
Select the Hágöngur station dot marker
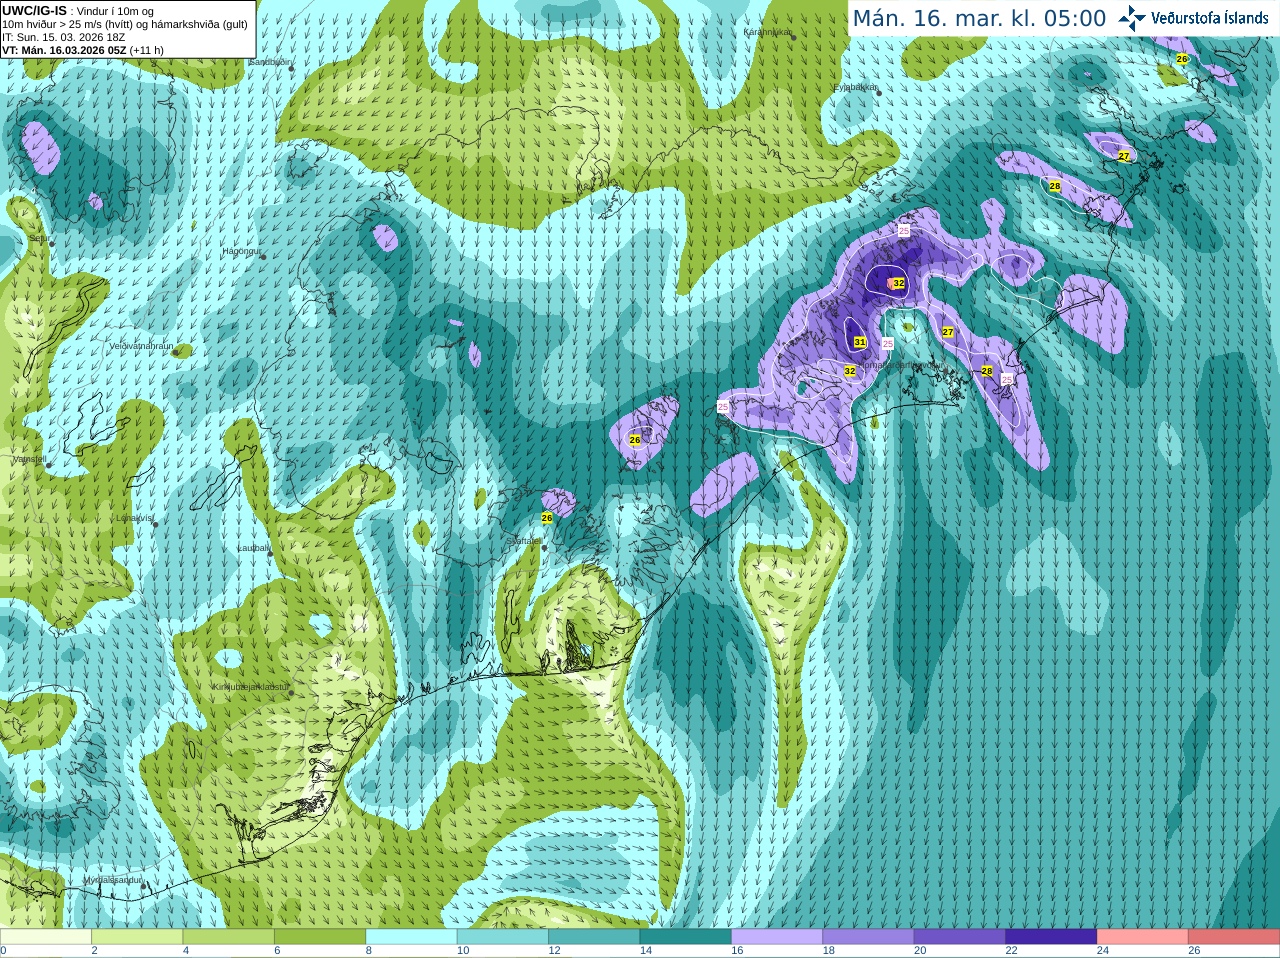[x=263, y=257]
